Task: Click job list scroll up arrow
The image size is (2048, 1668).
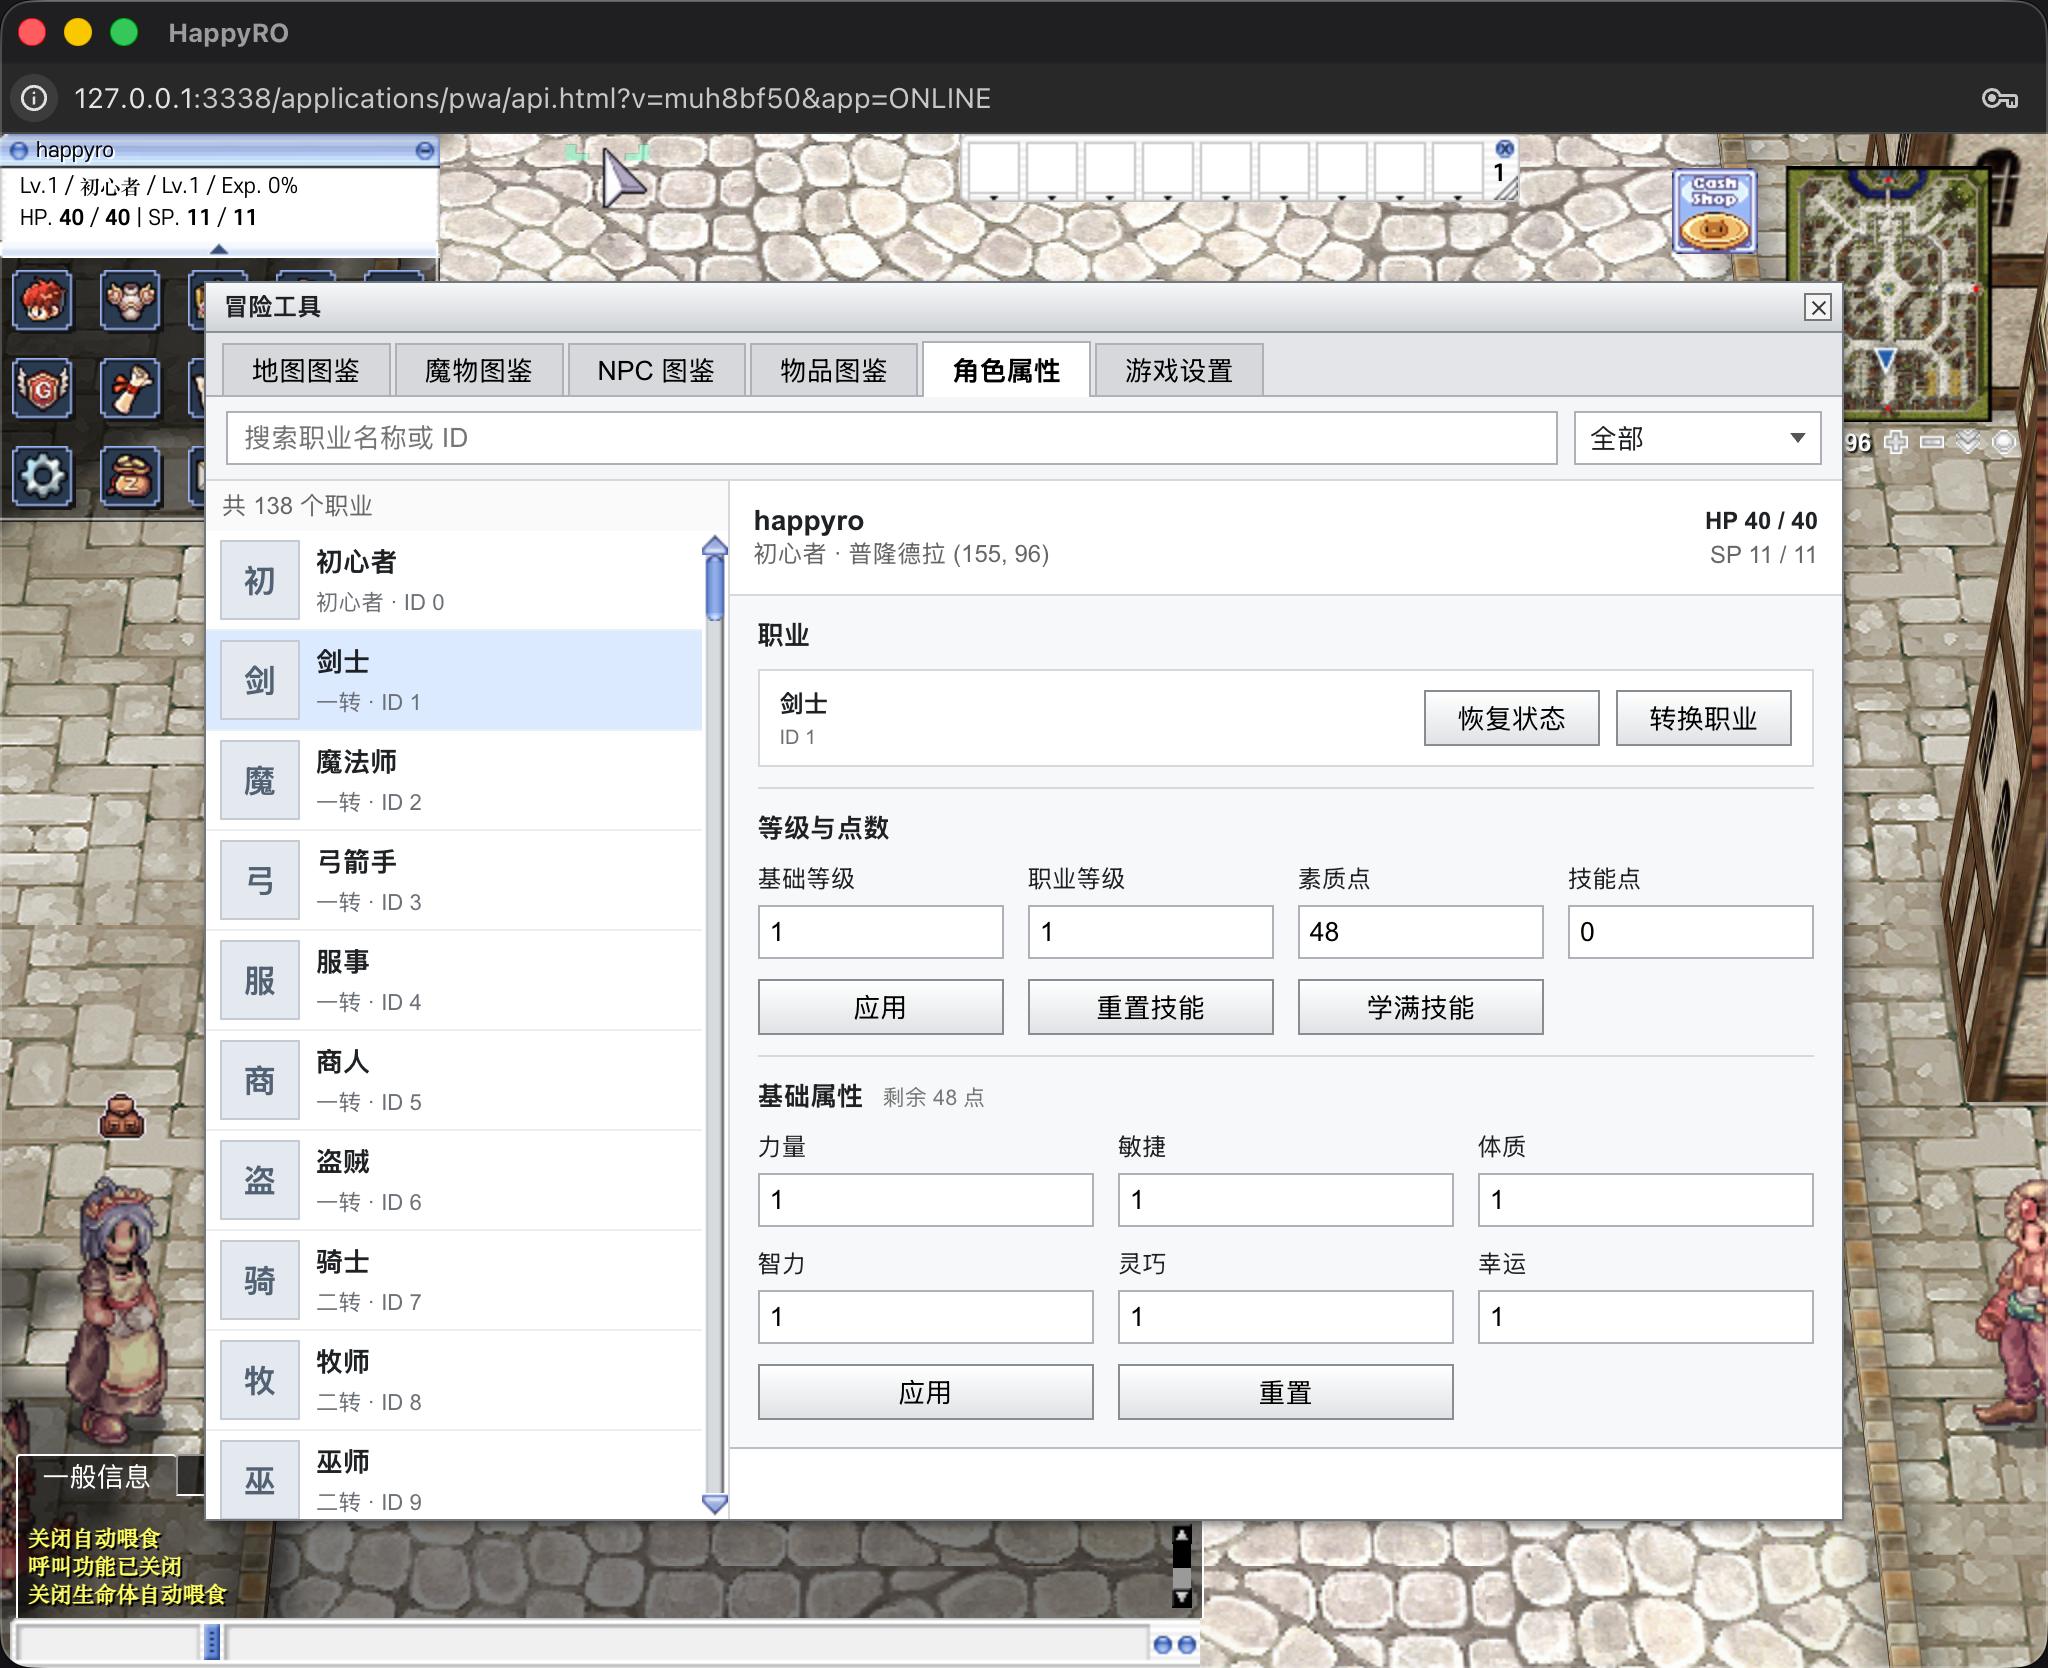Action: click(715, 546)
